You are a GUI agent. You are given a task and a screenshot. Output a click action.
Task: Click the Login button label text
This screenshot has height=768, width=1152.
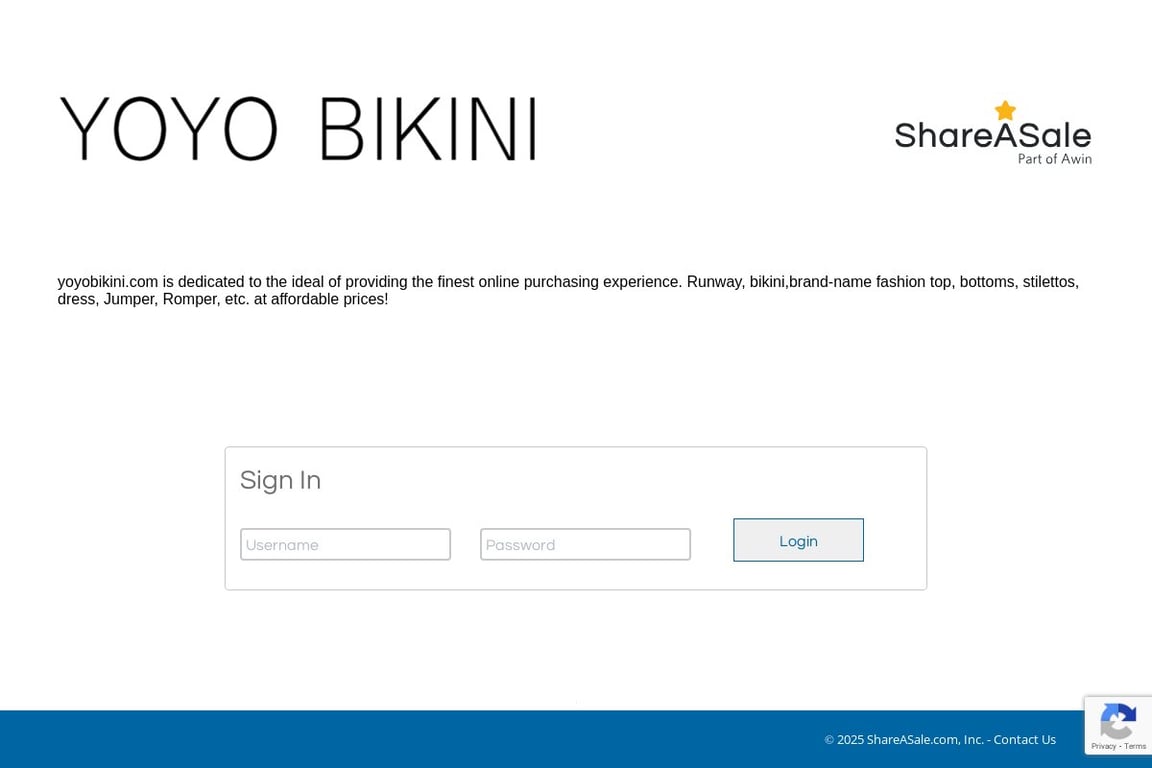coord(798,541)
